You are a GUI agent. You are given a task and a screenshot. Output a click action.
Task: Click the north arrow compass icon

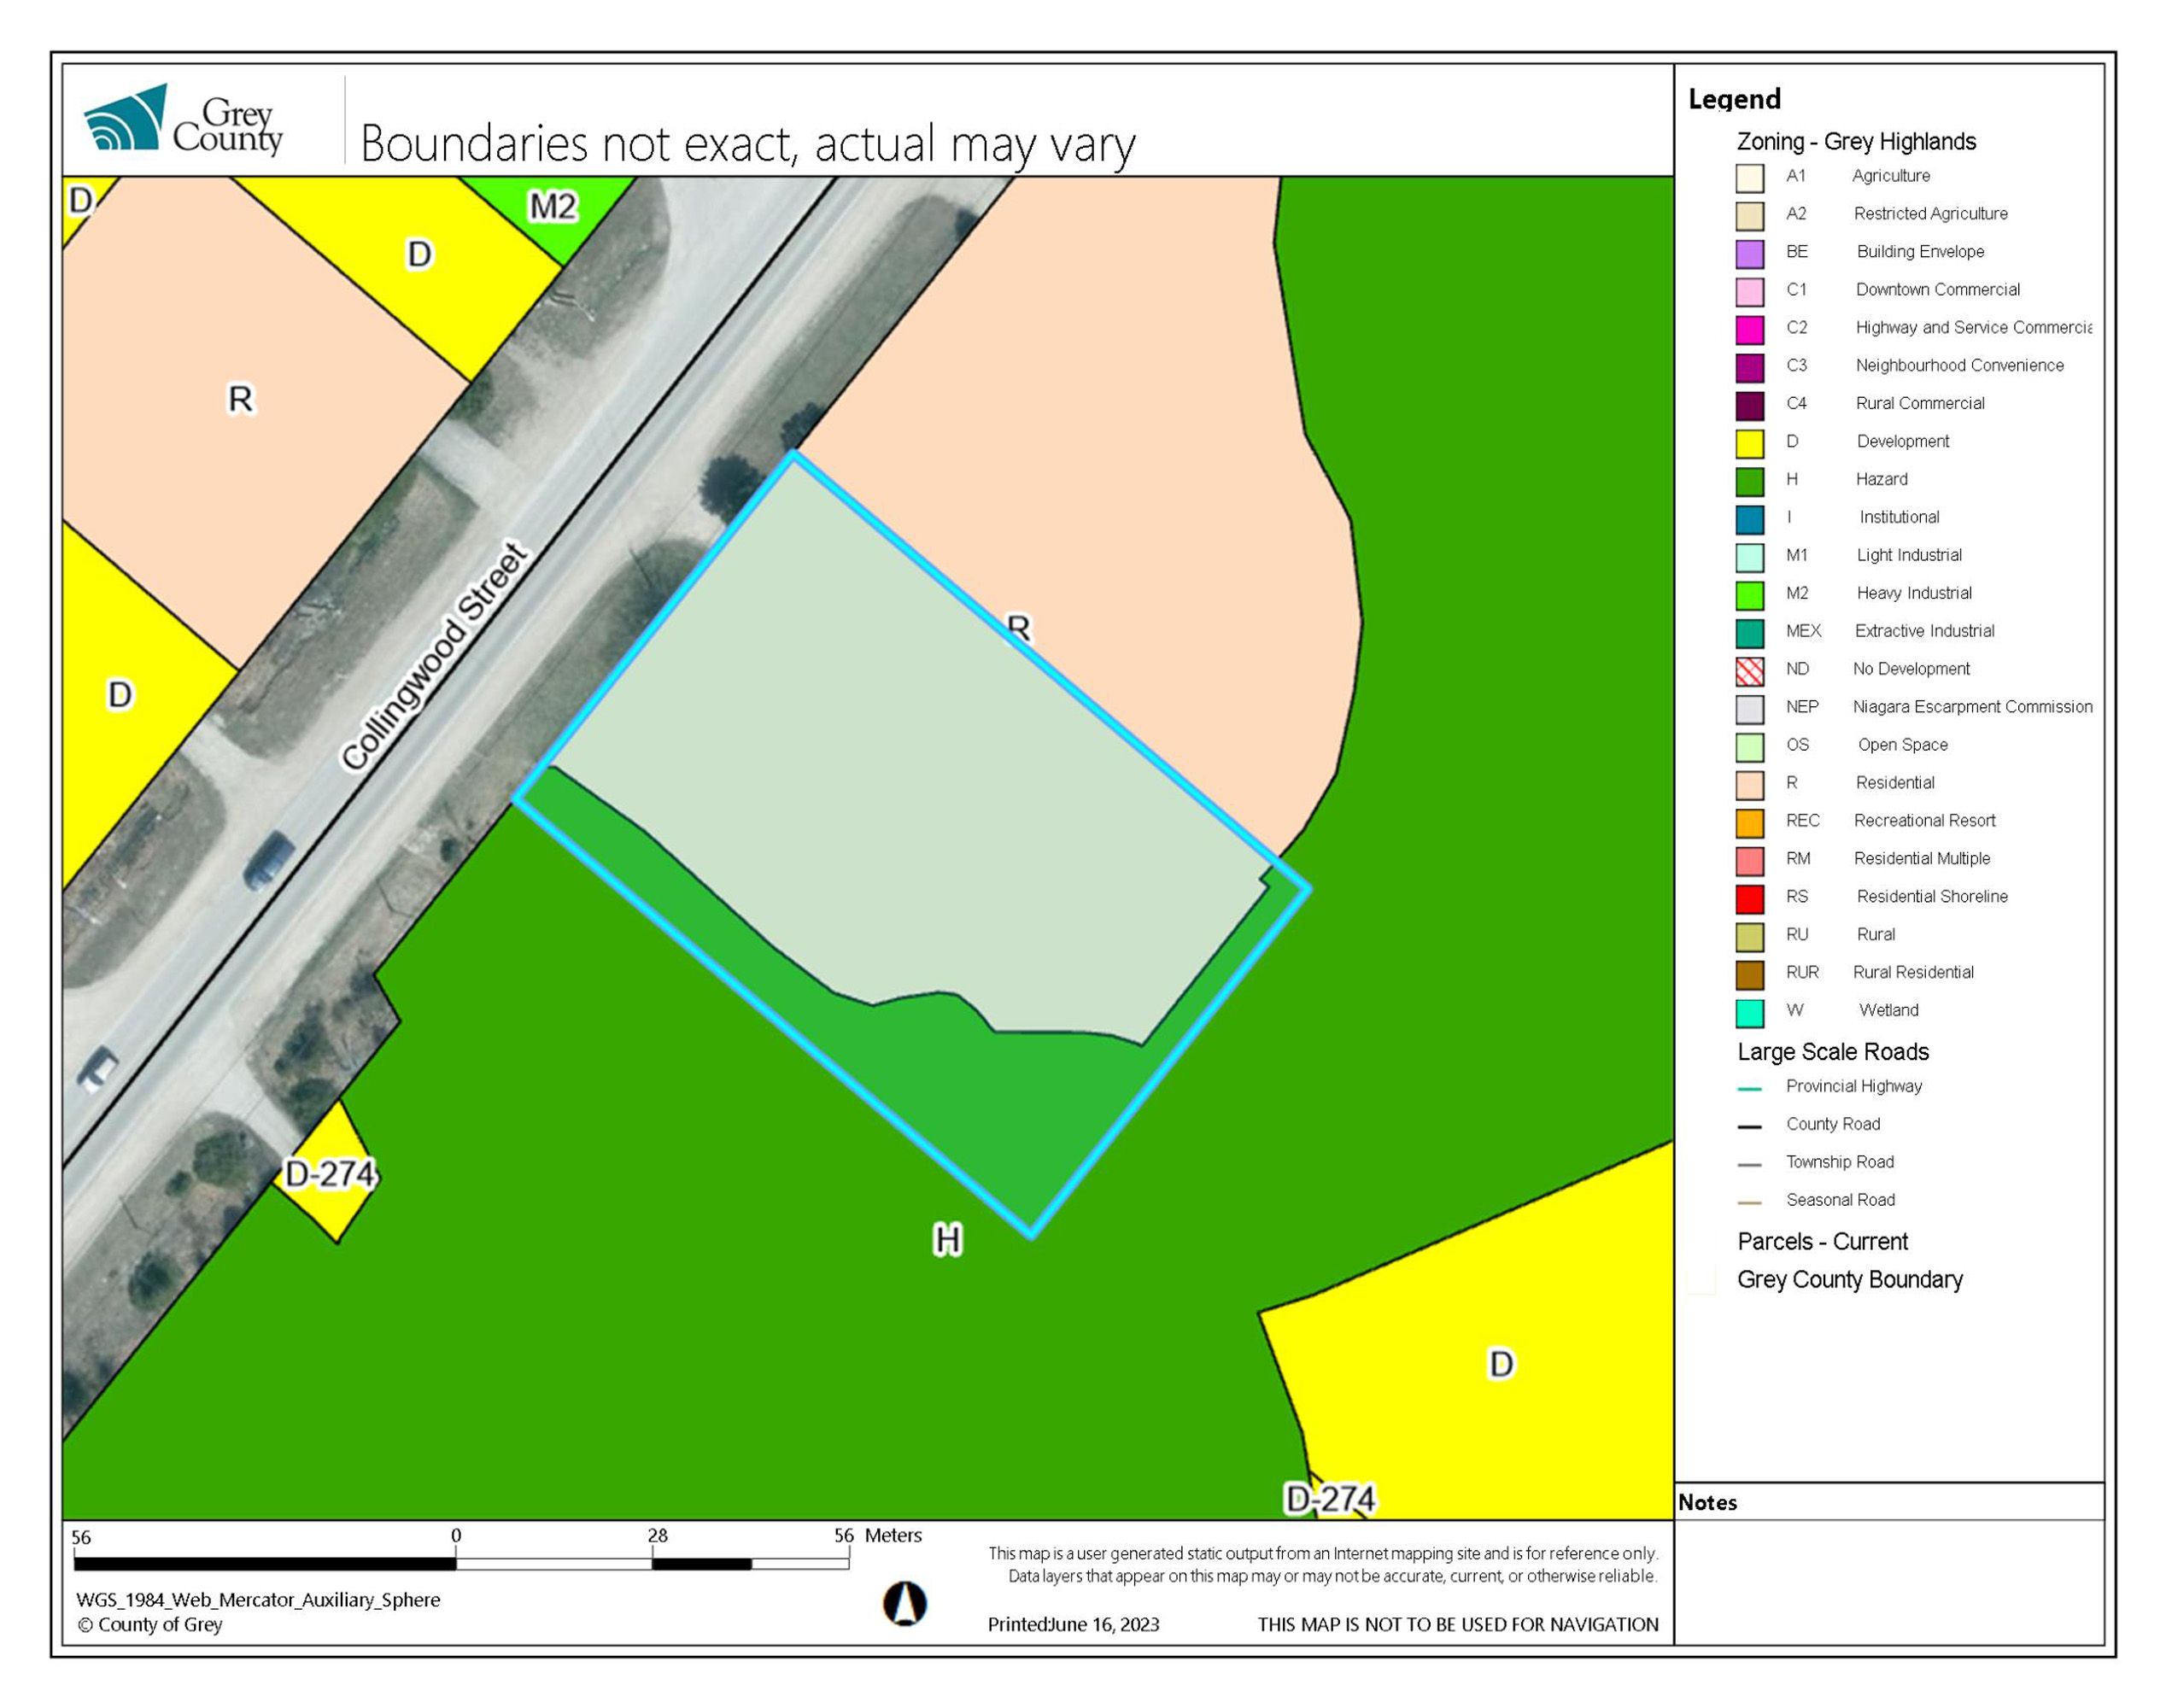pyautogui.click(x=905, y=1603)
